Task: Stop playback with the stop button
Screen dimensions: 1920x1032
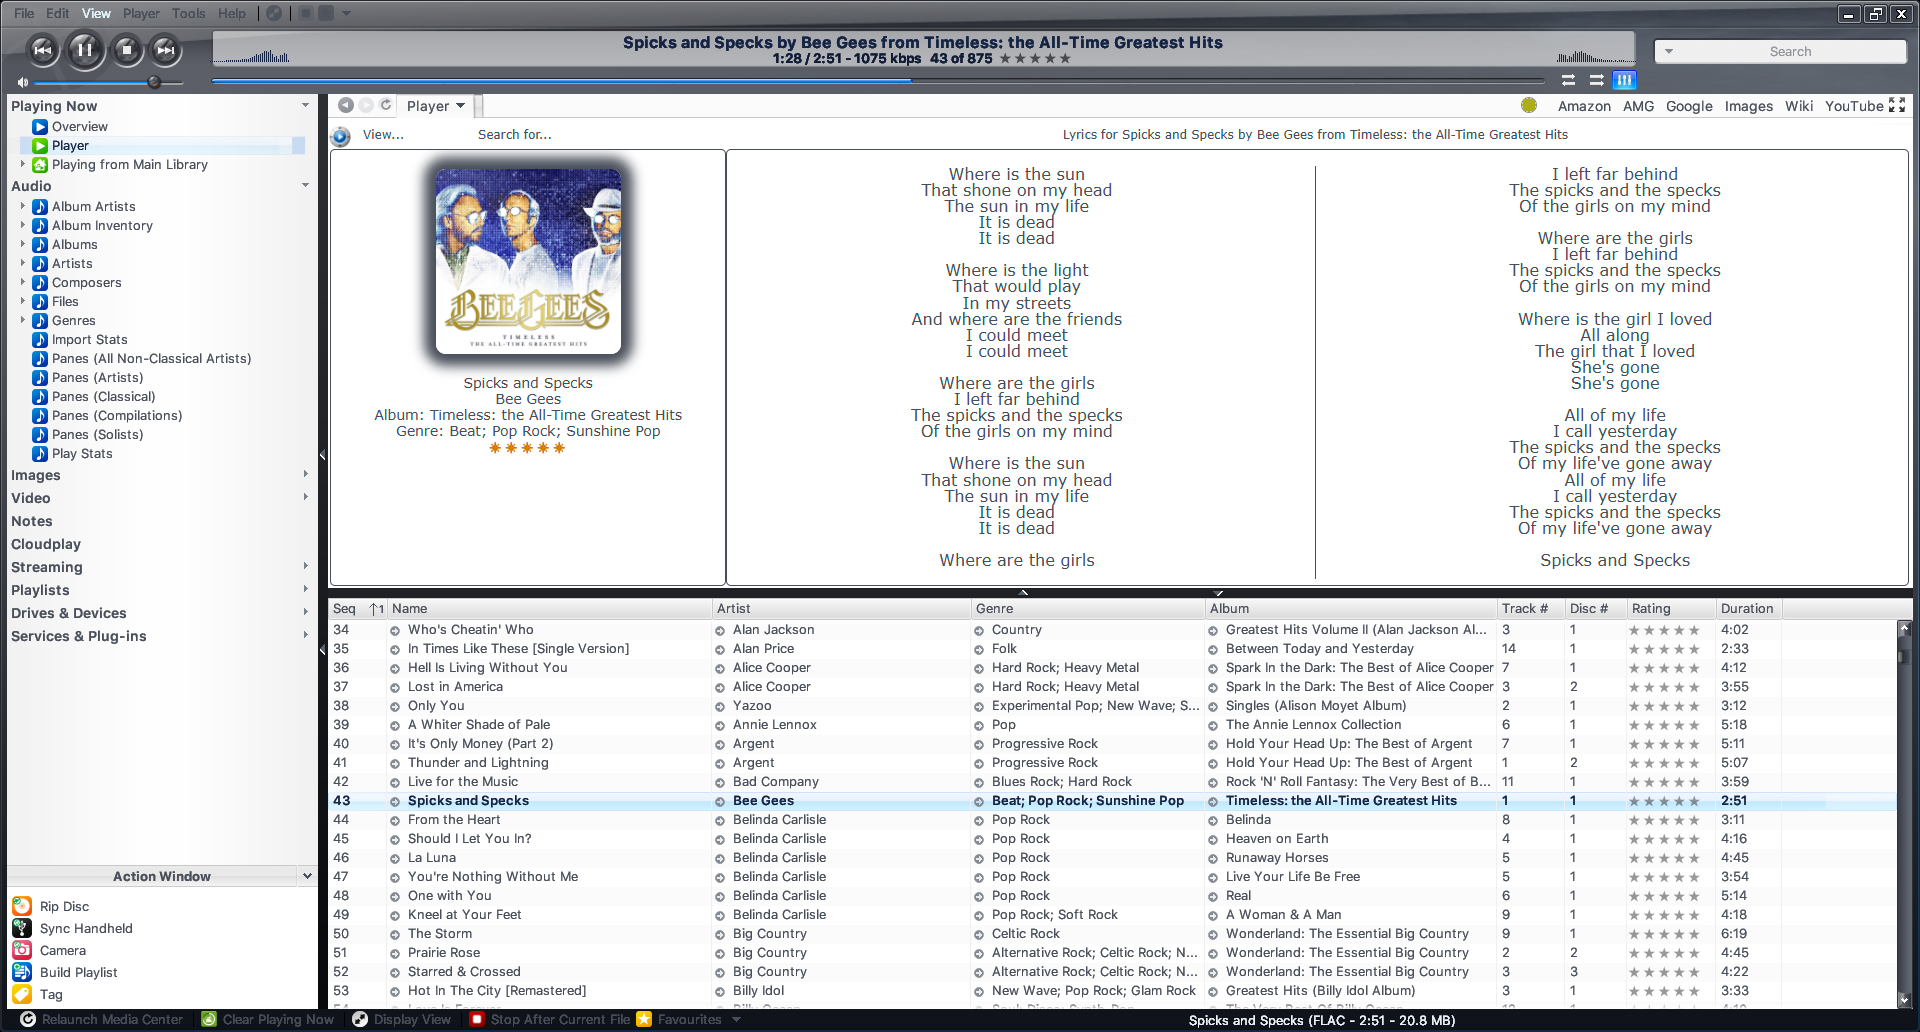Action: point(126,49)
